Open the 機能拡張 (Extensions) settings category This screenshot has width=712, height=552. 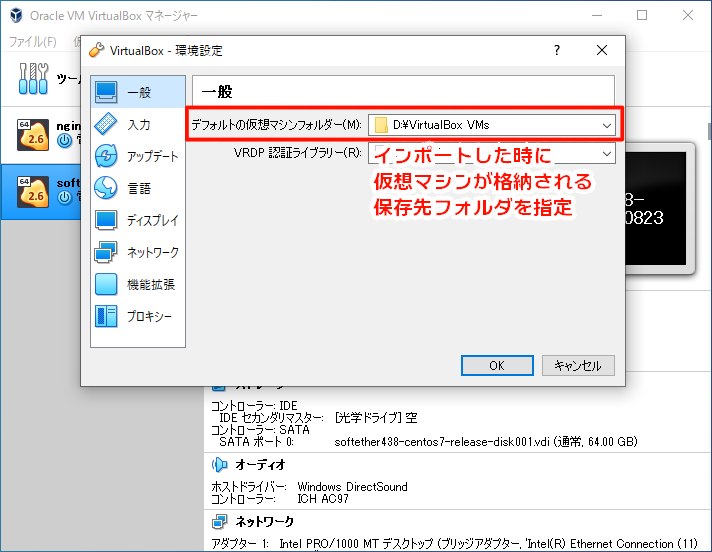(x=138, y=284)
